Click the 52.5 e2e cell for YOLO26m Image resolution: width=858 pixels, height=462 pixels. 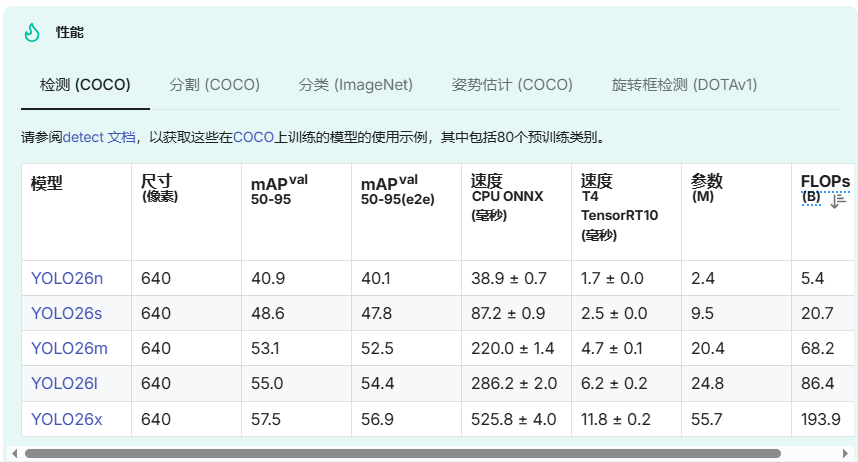(x=407, y=348)
